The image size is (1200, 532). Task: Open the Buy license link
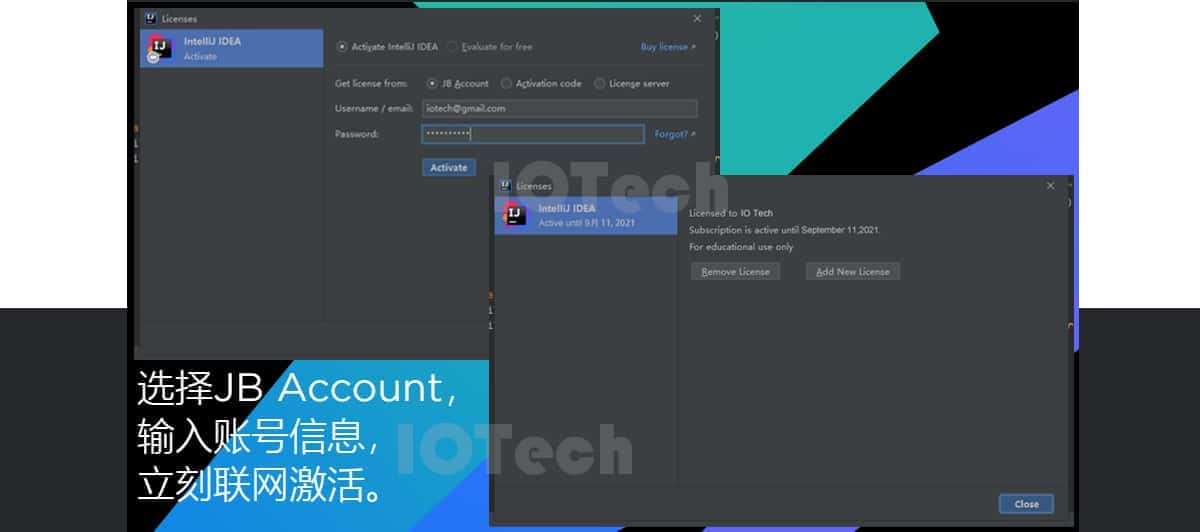click(x=668, y=47)
